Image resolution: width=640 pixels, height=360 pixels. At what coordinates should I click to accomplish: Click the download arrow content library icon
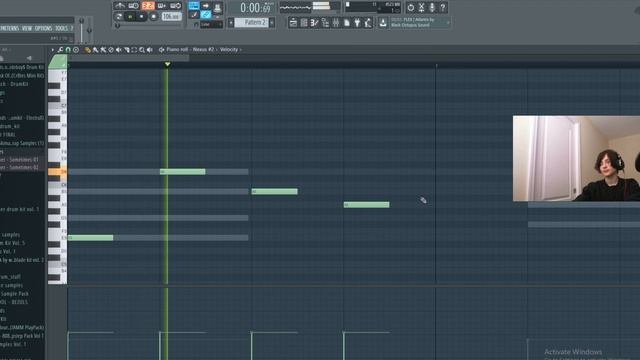[383, 23]
